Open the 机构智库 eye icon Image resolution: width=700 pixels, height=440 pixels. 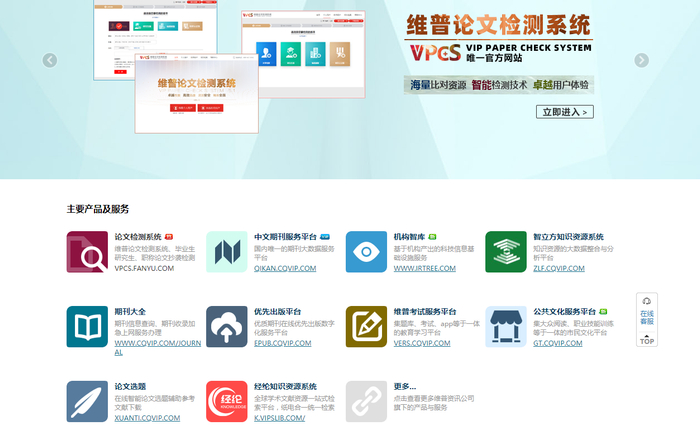366,252
